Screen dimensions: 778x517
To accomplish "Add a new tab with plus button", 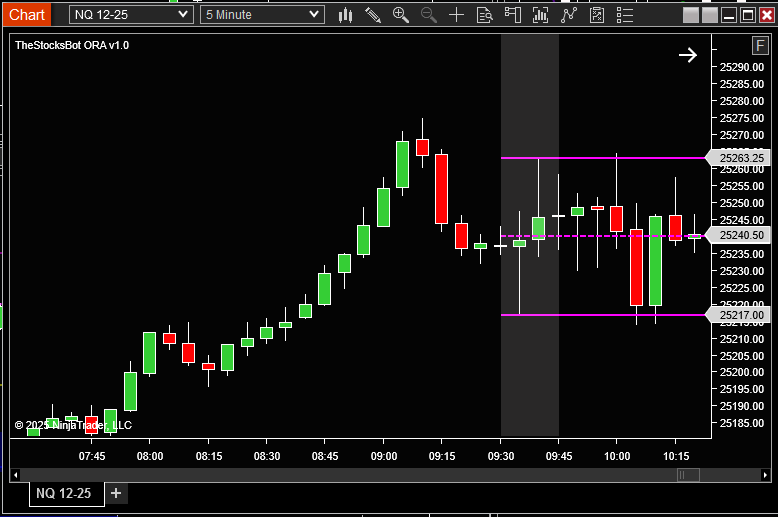I will [x=116, y=493].
